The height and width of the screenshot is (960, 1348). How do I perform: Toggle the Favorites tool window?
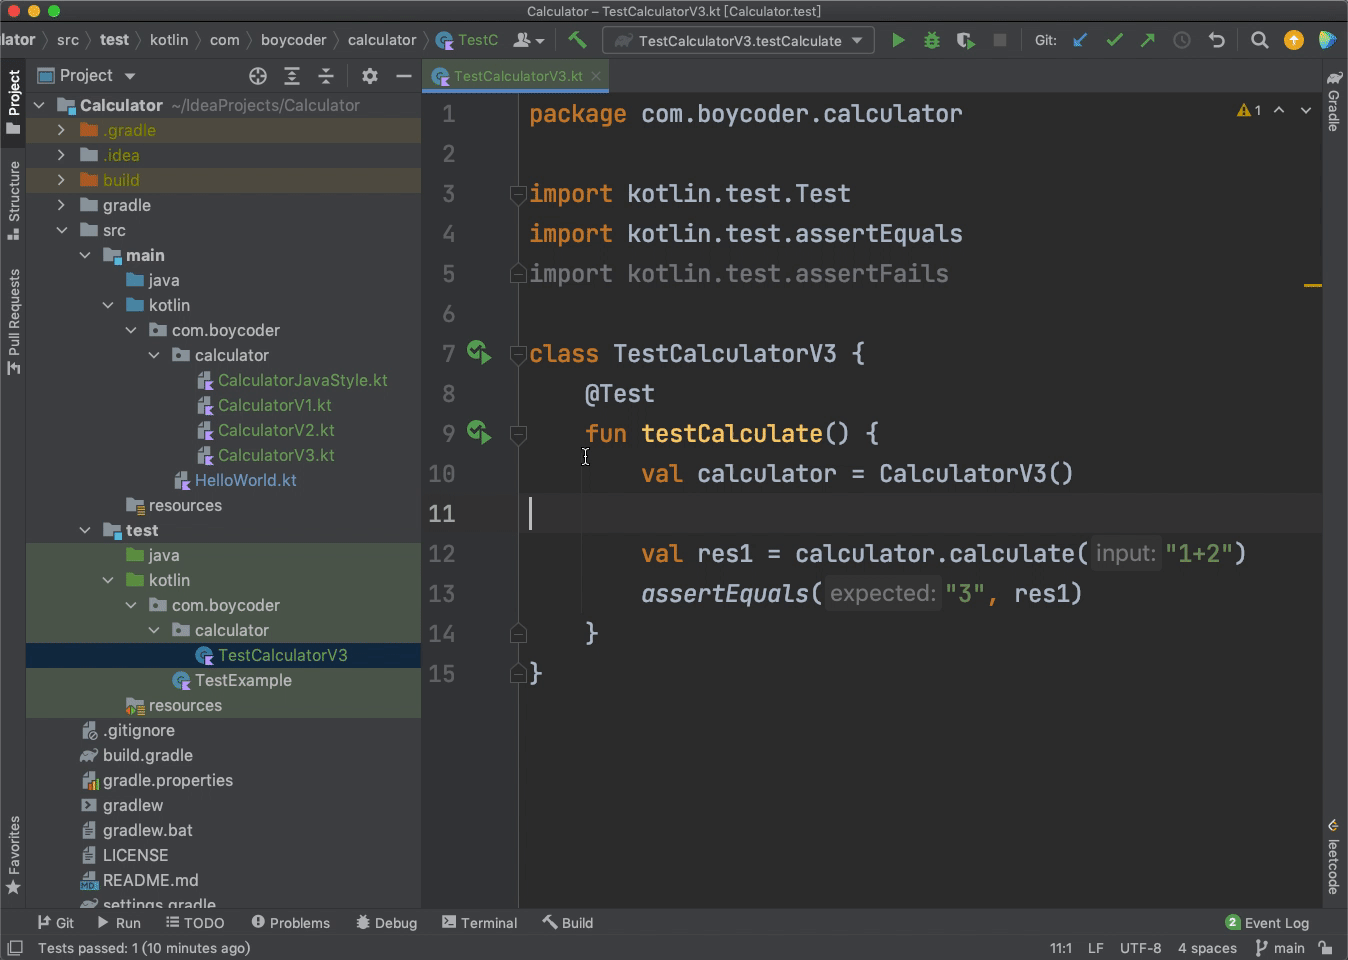tap(14, 855)
